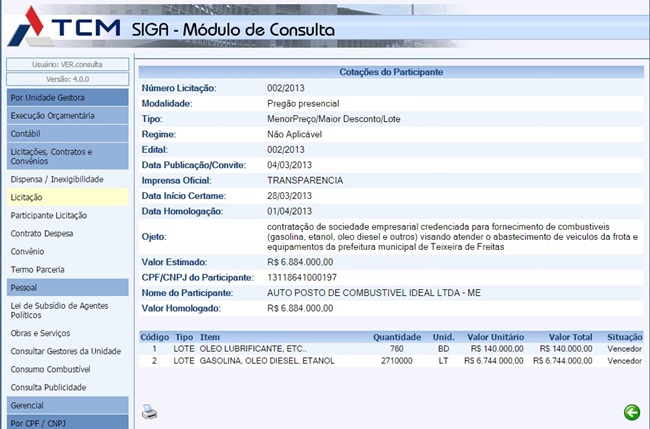Click Data Homologação value 01/04/2013
This screenshot has height=429, width=650.
click(289, 211)
